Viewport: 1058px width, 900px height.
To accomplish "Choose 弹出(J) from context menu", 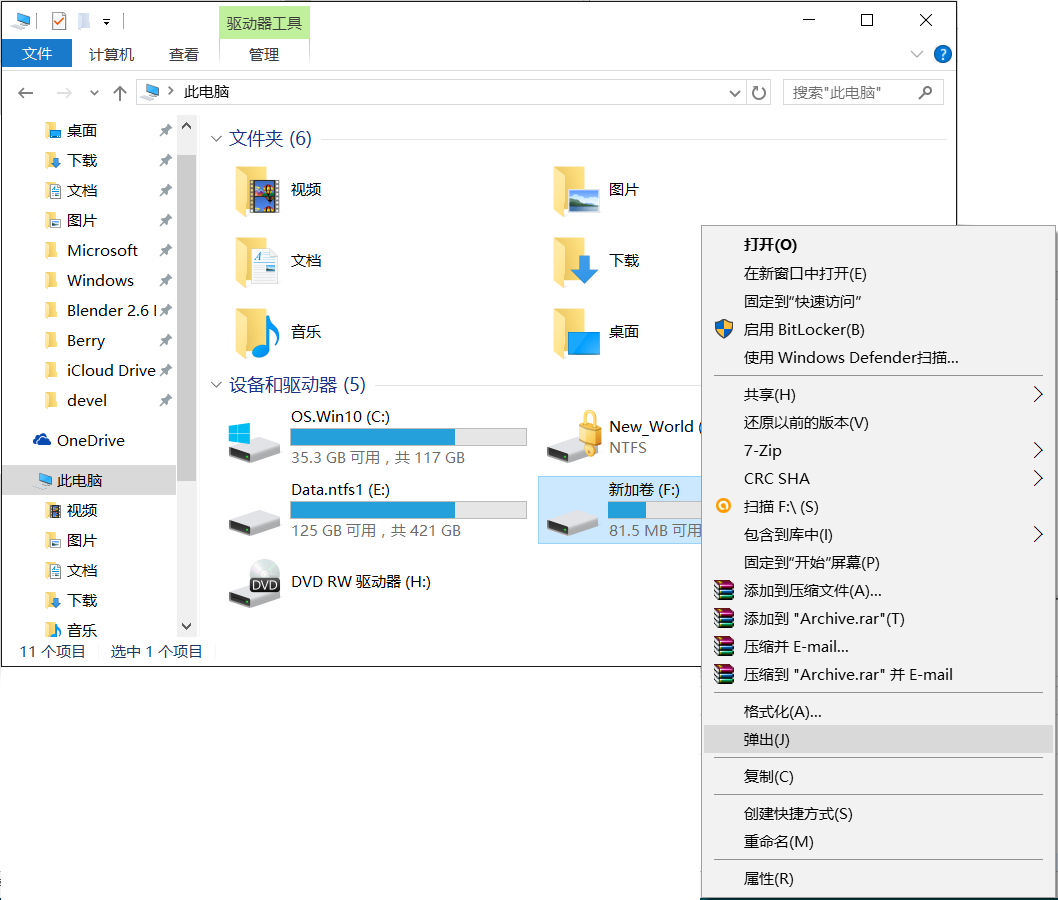I will point(766,740).
